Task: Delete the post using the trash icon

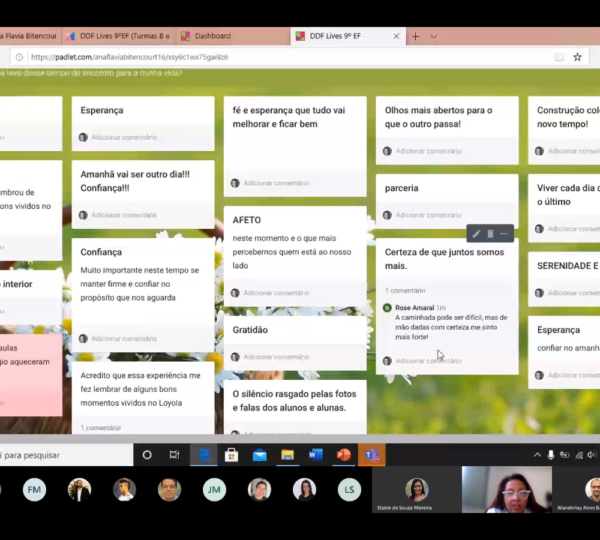Action: click(x=490, y=234)
